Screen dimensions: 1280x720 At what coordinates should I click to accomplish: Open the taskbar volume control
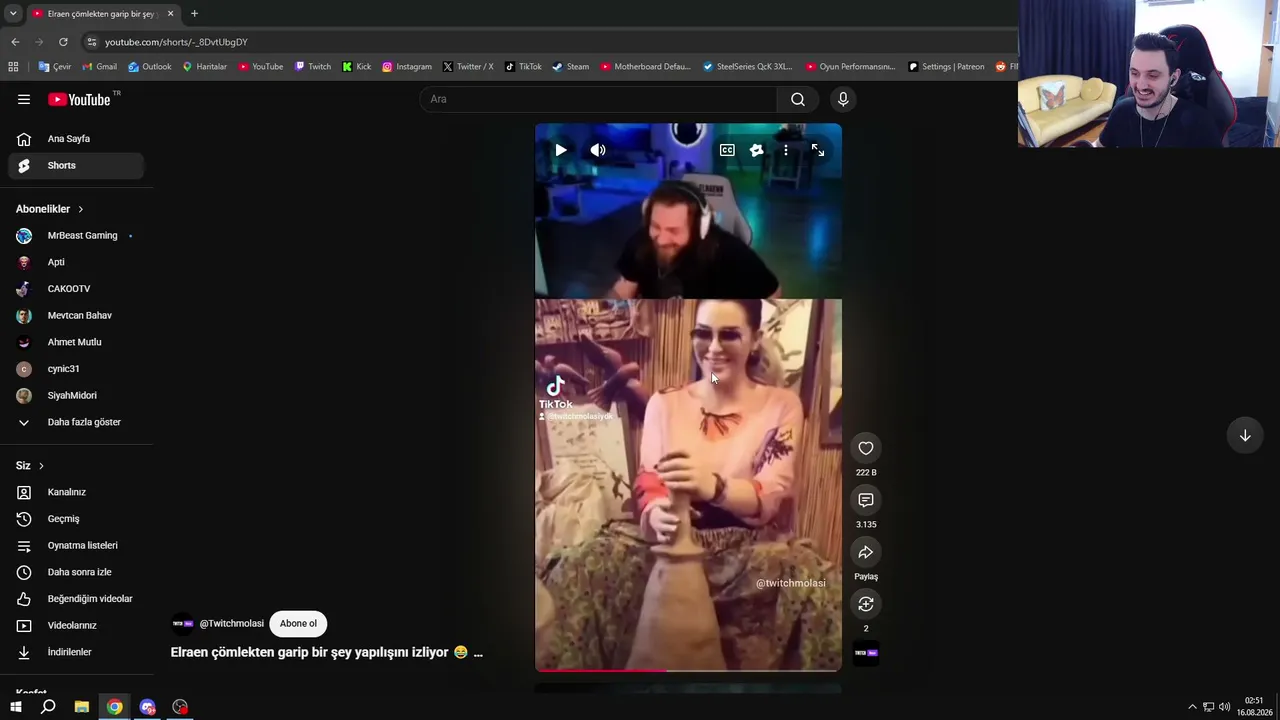click(1224, 707)
